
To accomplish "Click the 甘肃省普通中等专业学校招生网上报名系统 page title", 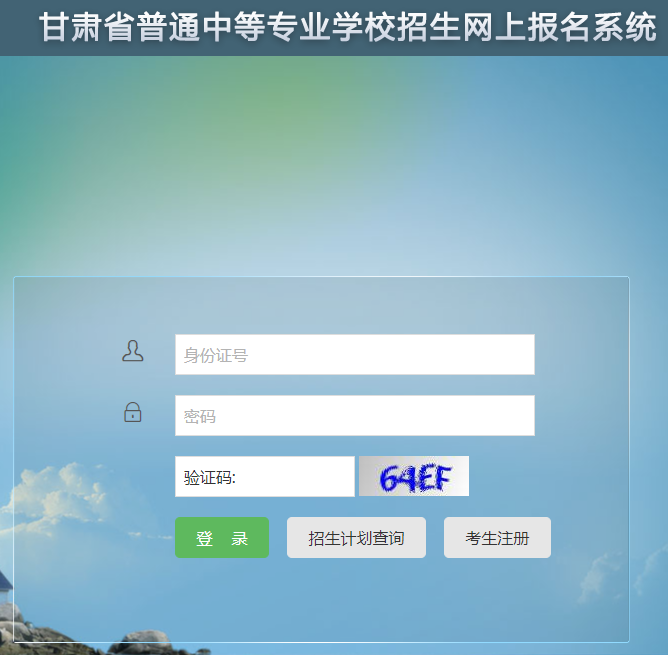I will point(348,27).
